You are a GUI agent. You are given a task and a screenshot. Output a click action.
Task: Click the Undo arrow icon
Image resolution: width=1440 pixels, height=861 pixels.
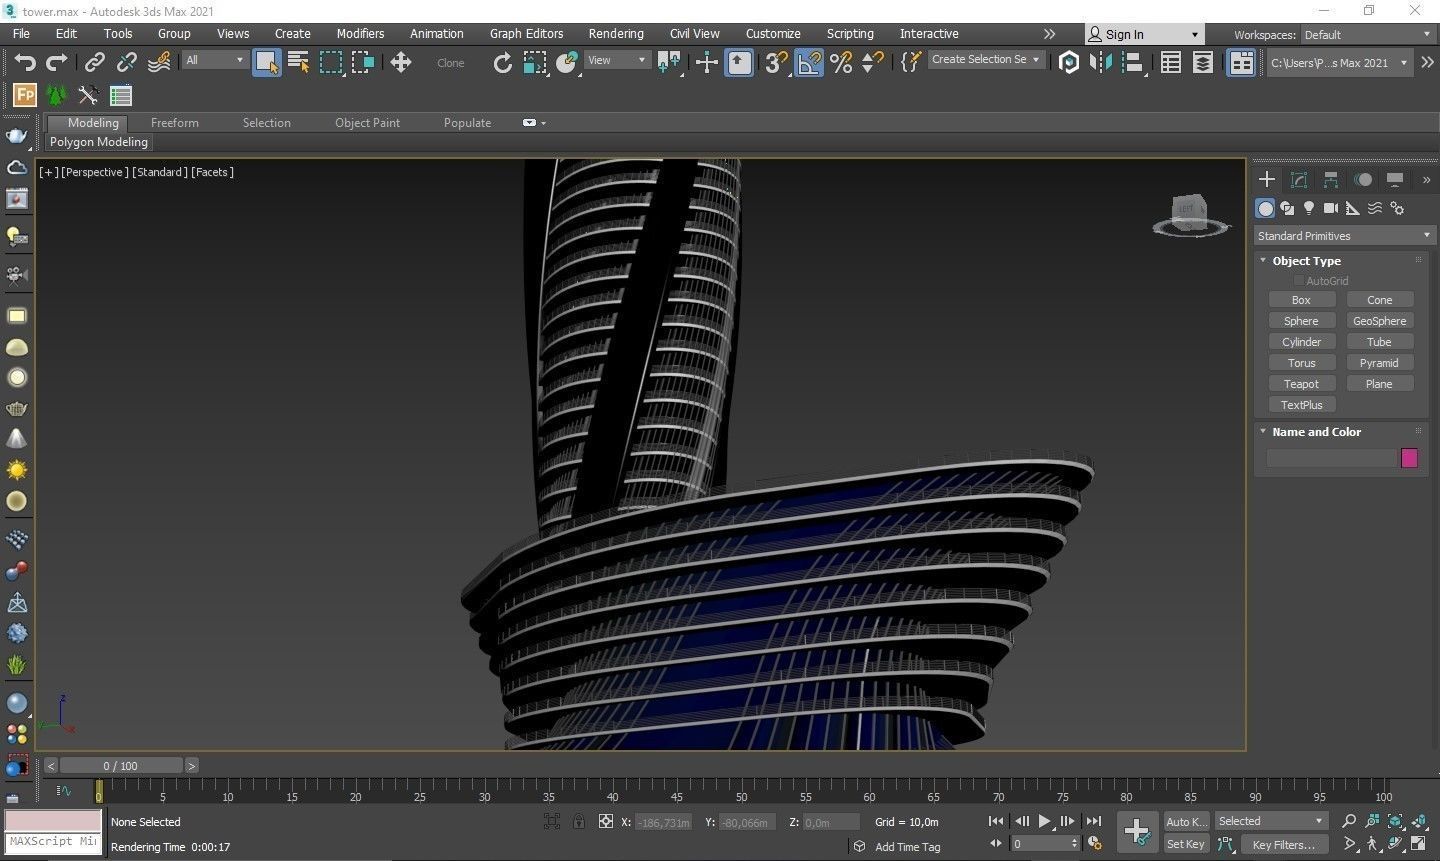(24, 63)
